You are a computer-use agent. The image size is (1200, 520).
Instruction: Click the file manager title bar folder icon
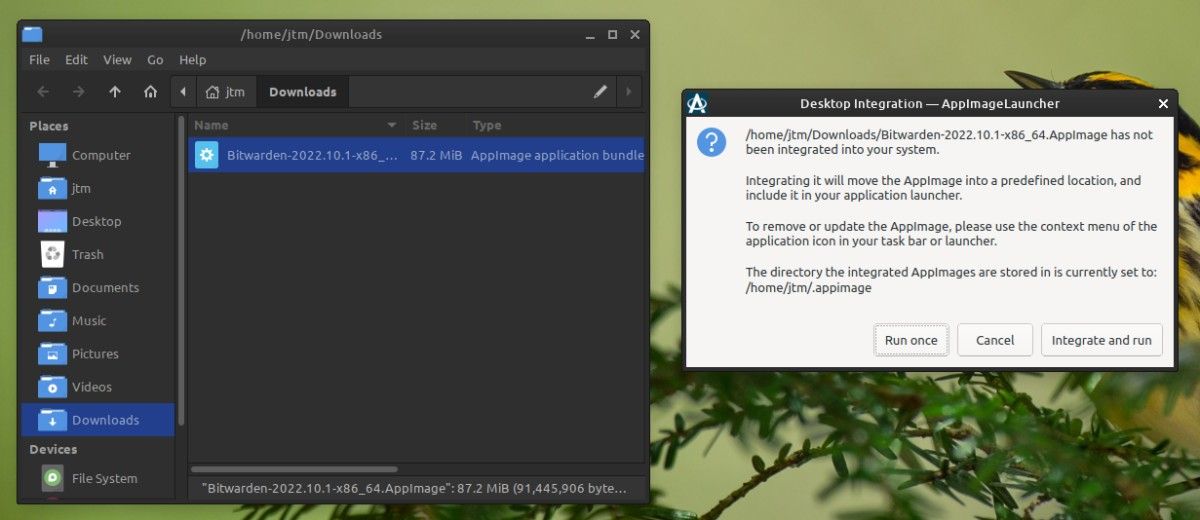tap(33, 34)
